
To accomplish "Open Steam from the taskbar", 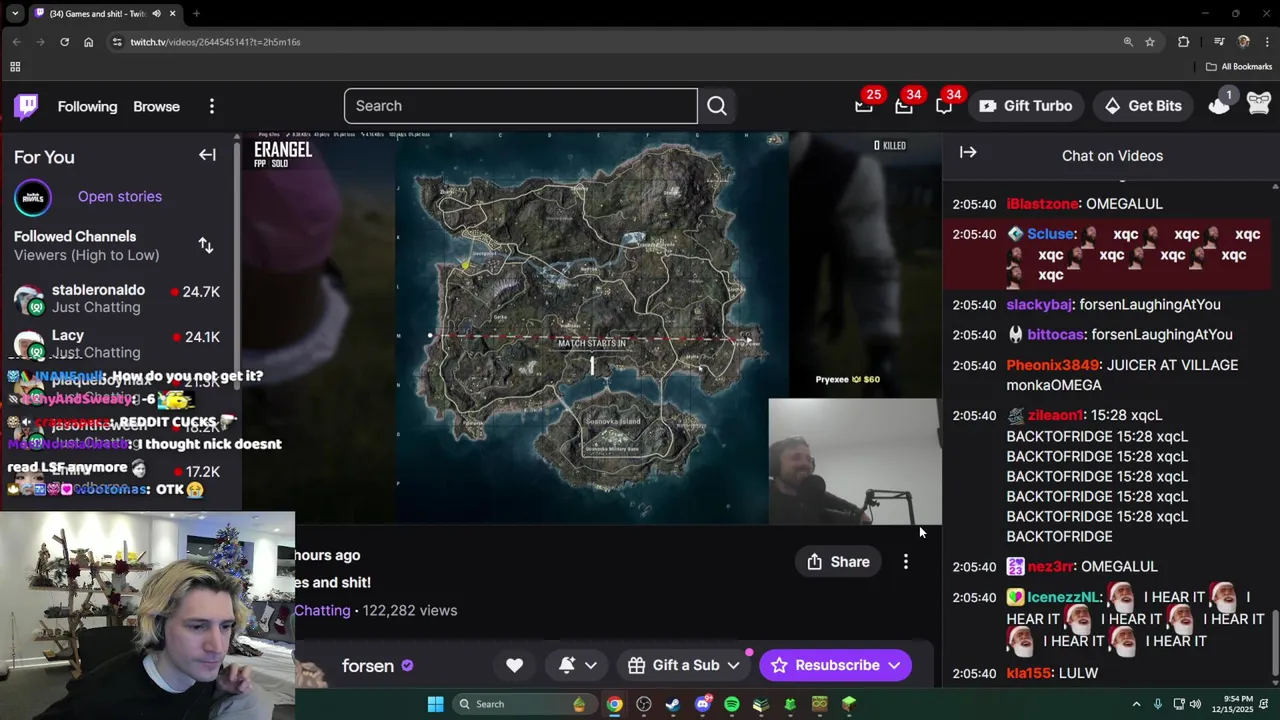I will (673, 704).
